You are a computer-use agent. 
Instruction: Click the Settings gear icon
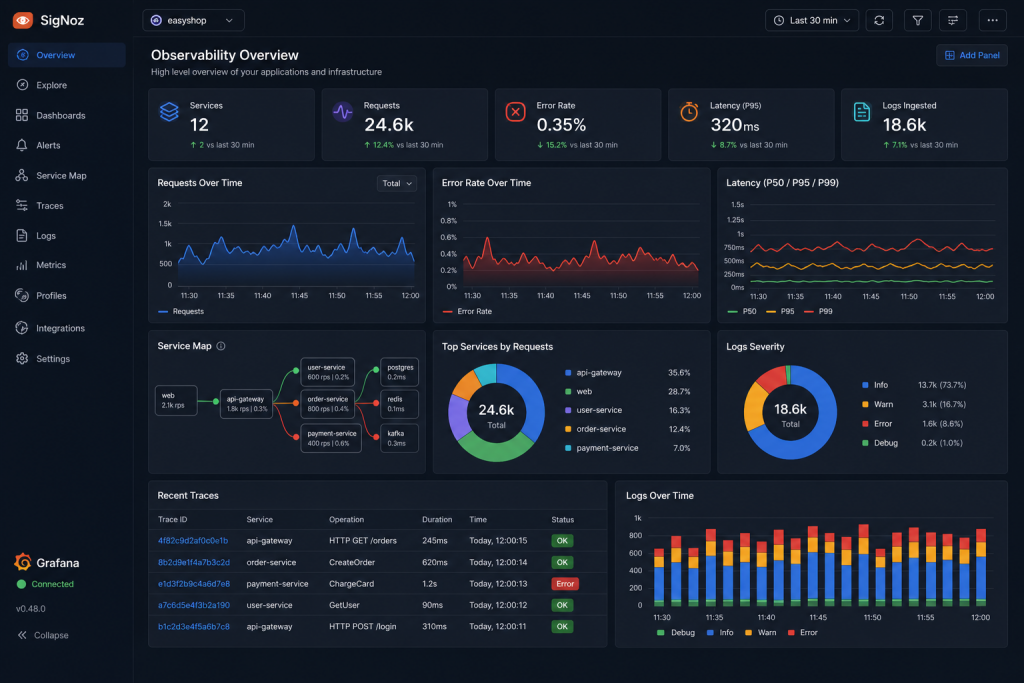click(x=22, y=358)
